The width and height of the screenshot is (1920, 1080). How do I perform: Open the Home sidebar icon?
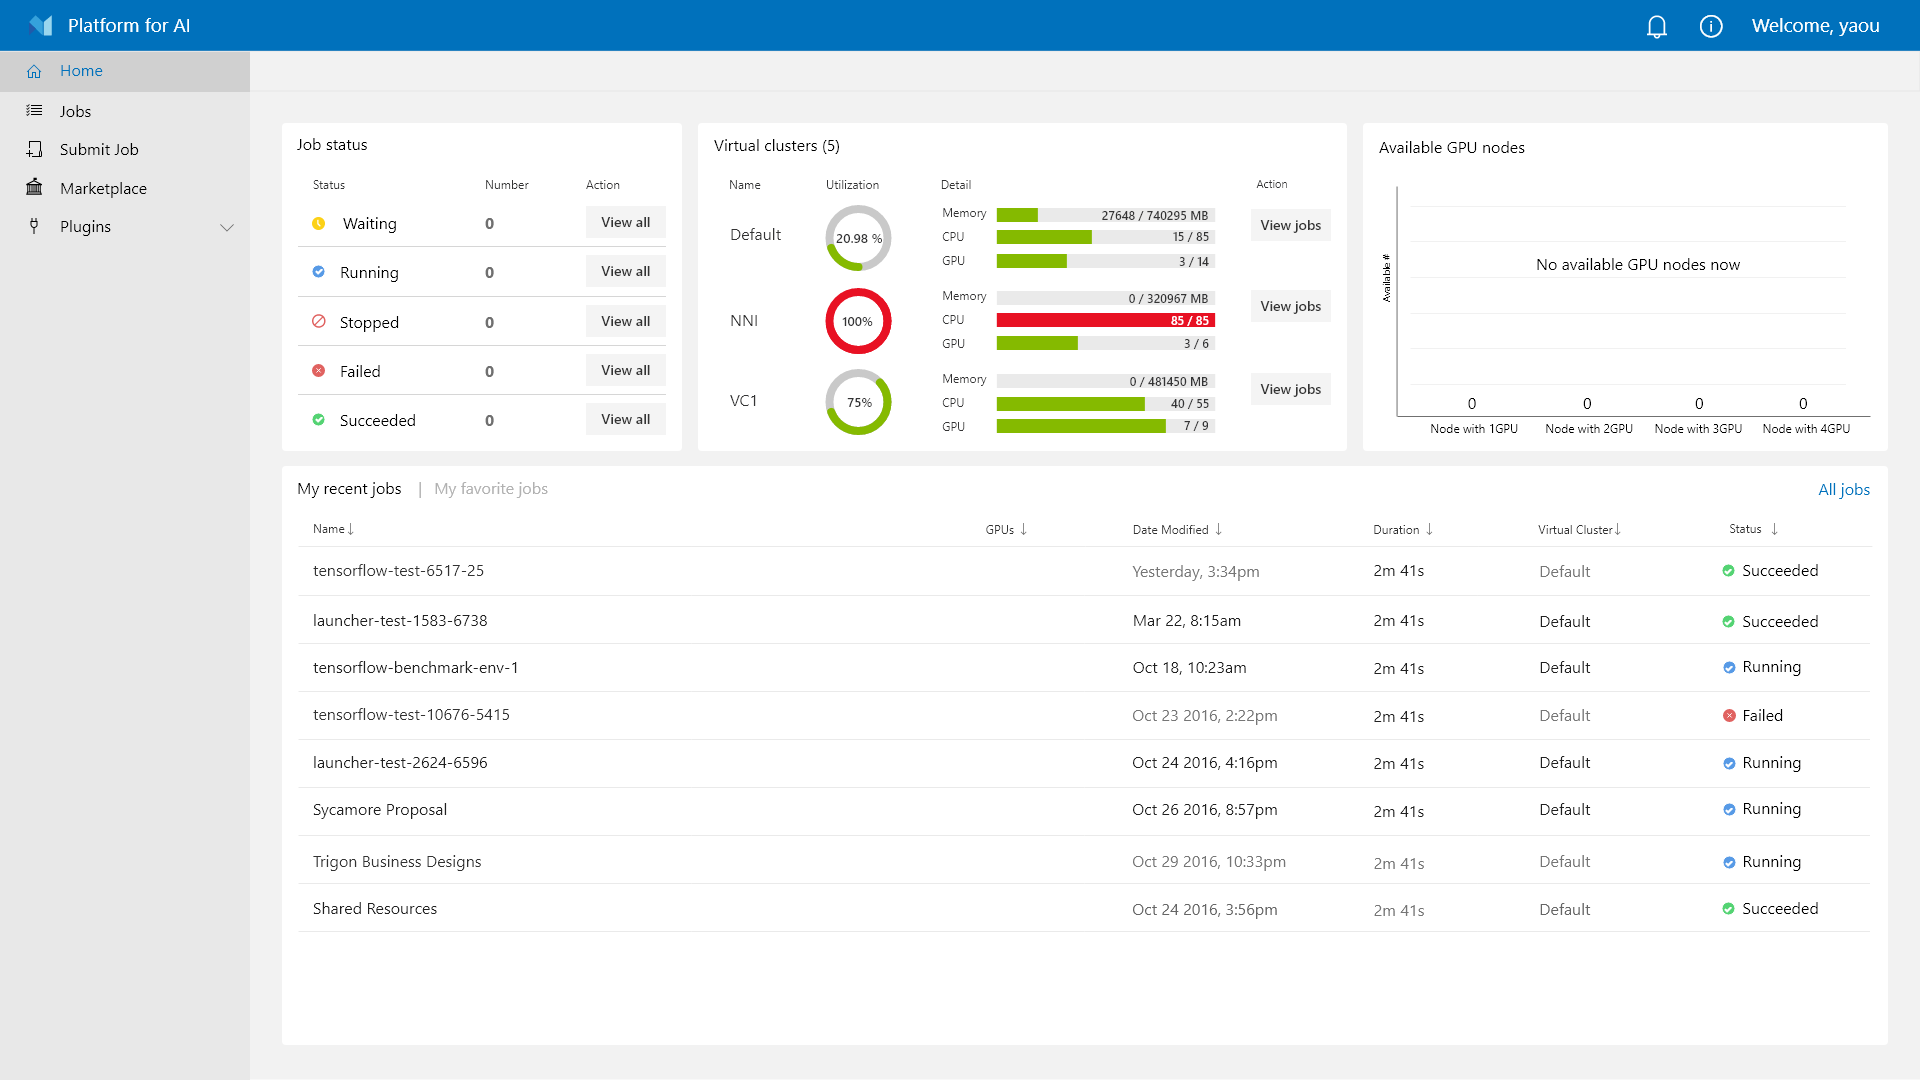pos(34,71)
